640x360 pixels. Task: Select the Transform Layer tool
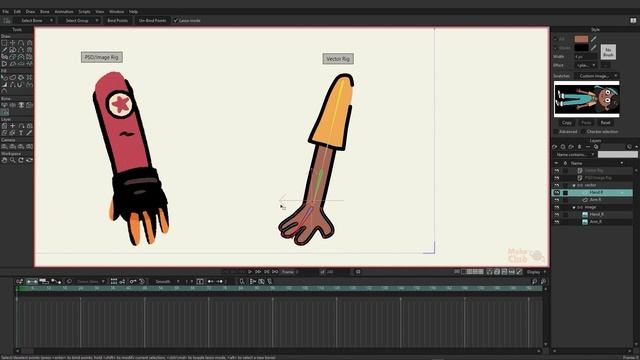tap(4, 126)
